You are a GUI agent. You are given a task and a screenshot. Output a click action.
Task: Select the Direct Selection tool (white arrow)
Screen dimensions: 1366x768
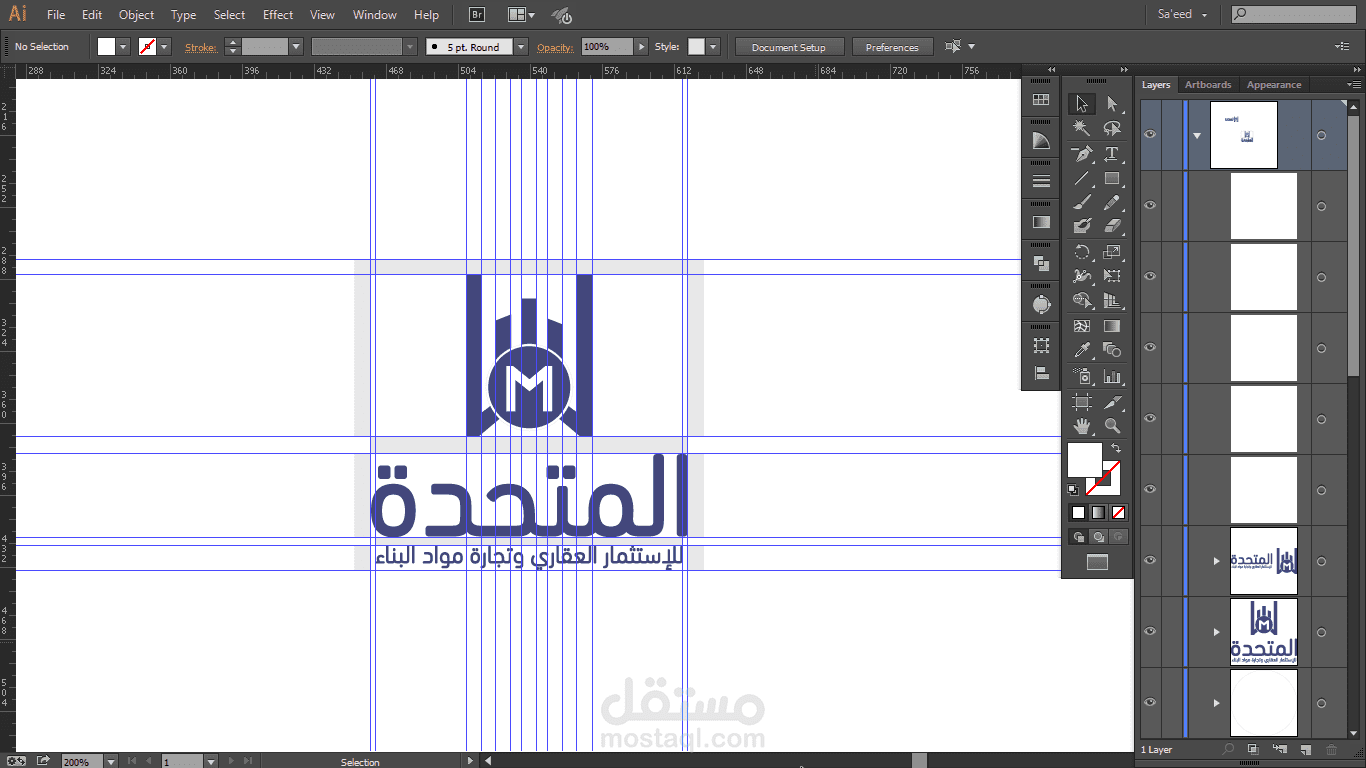[1112, 104]
